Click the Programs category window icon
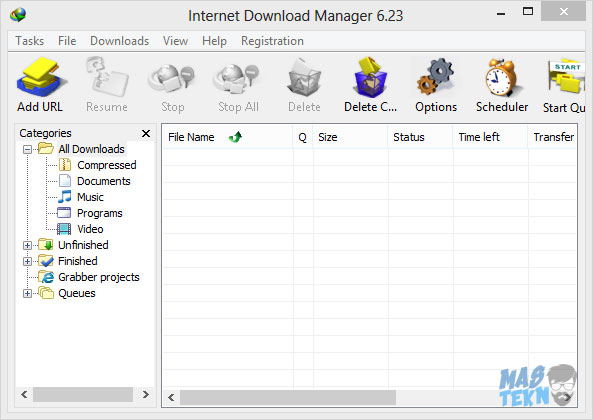593x420 pixels. tap(64, 213)
